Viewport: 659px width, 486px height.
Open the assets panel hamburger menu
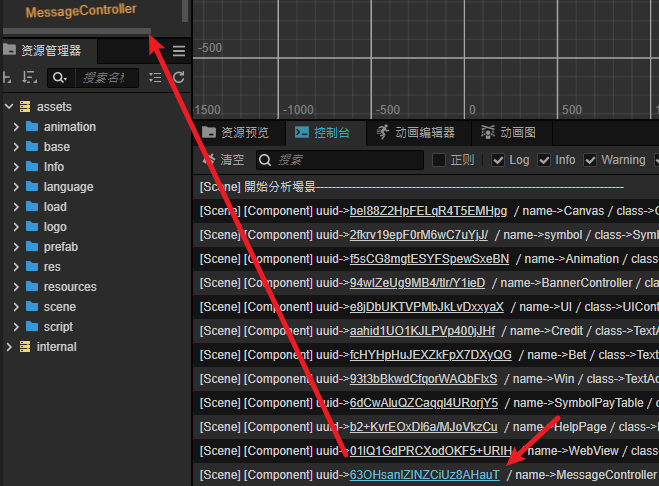(x=179, y=51)
